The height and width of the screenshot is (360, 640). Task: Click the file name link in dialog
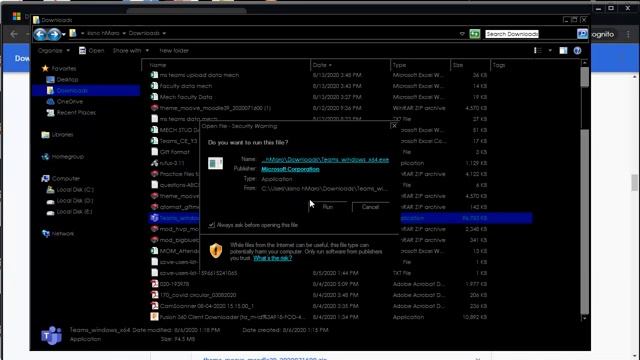[325, 160]
